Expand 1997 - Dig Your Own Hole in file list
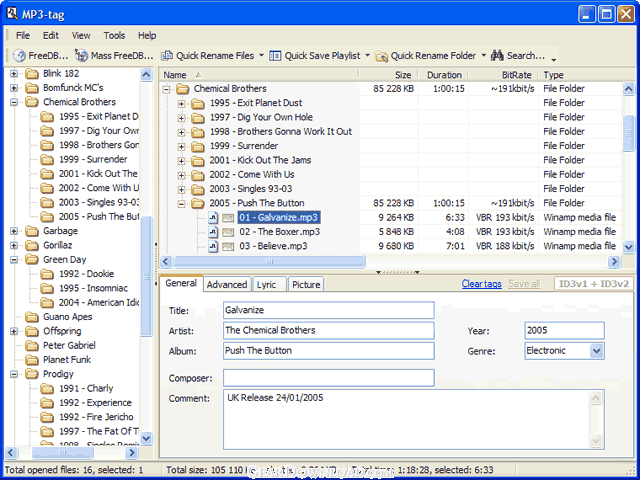Screen dimensions: 640x480 [x=182, y=118]
